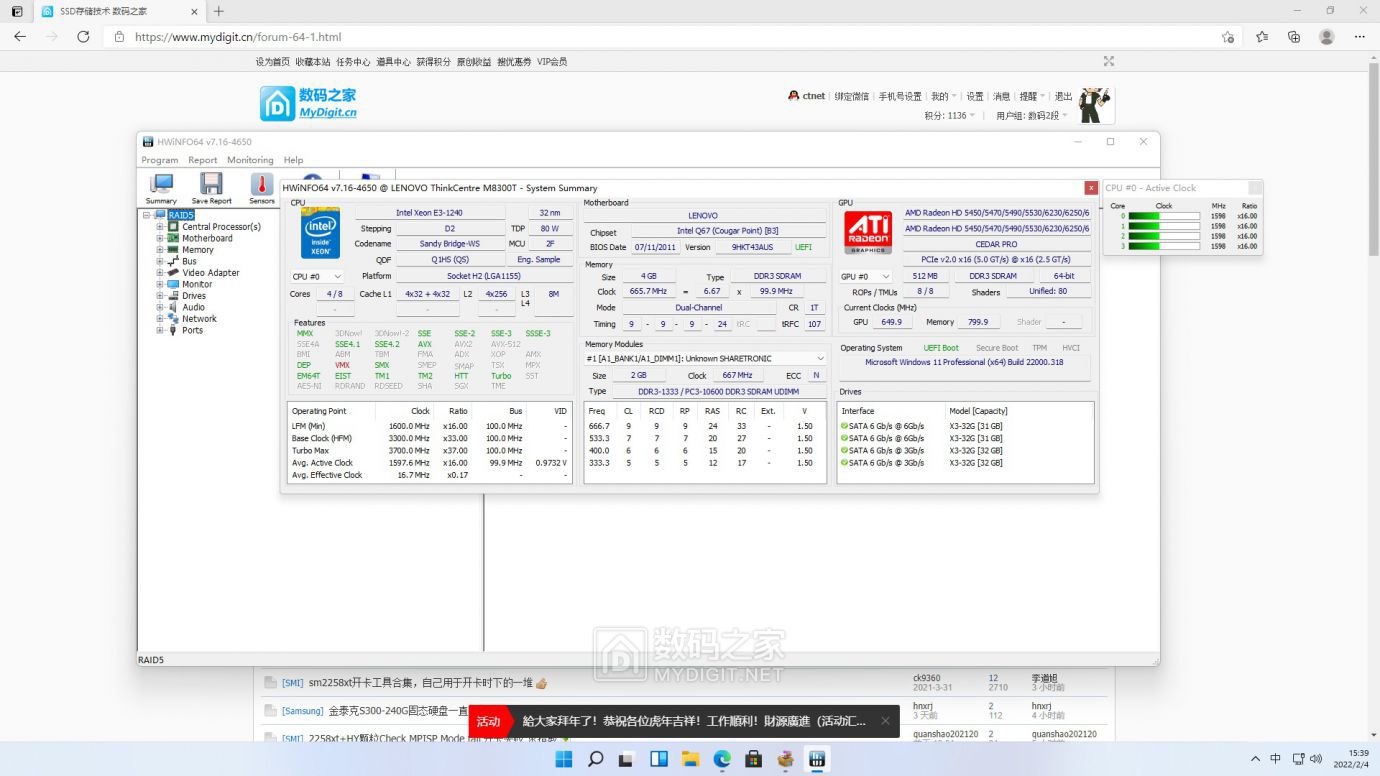The height and width of the screenshot is (776, 1380).
Task: Click the ctnet username link
Action: [x=813, y=96]
